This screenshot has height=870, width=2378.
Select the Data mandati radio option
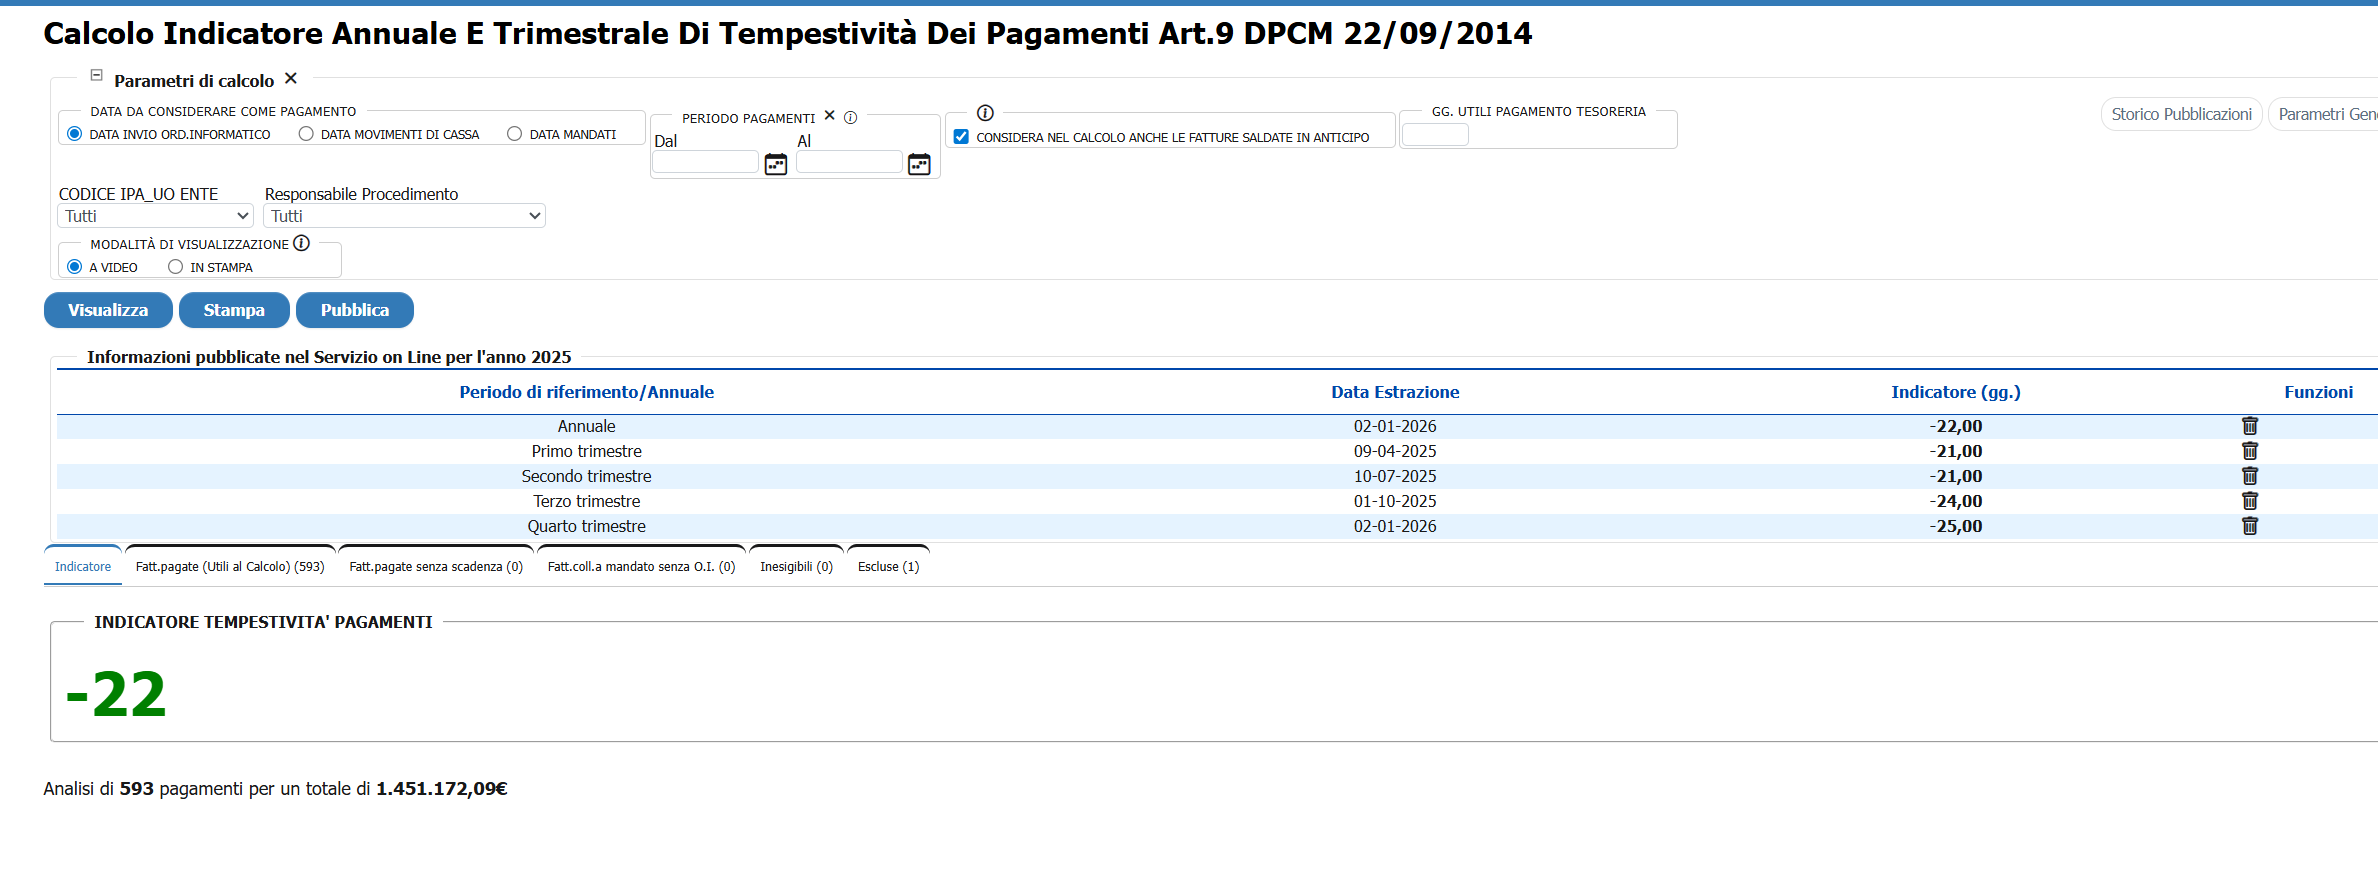(514, 134)
